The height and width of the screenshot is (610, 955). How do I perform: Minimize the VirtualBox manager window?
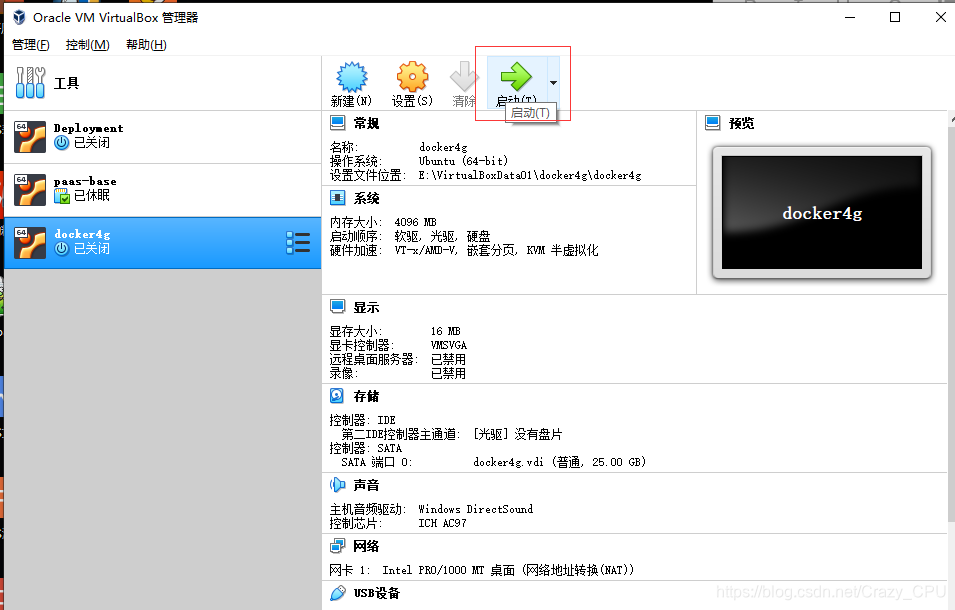click(x=850, y=17)
